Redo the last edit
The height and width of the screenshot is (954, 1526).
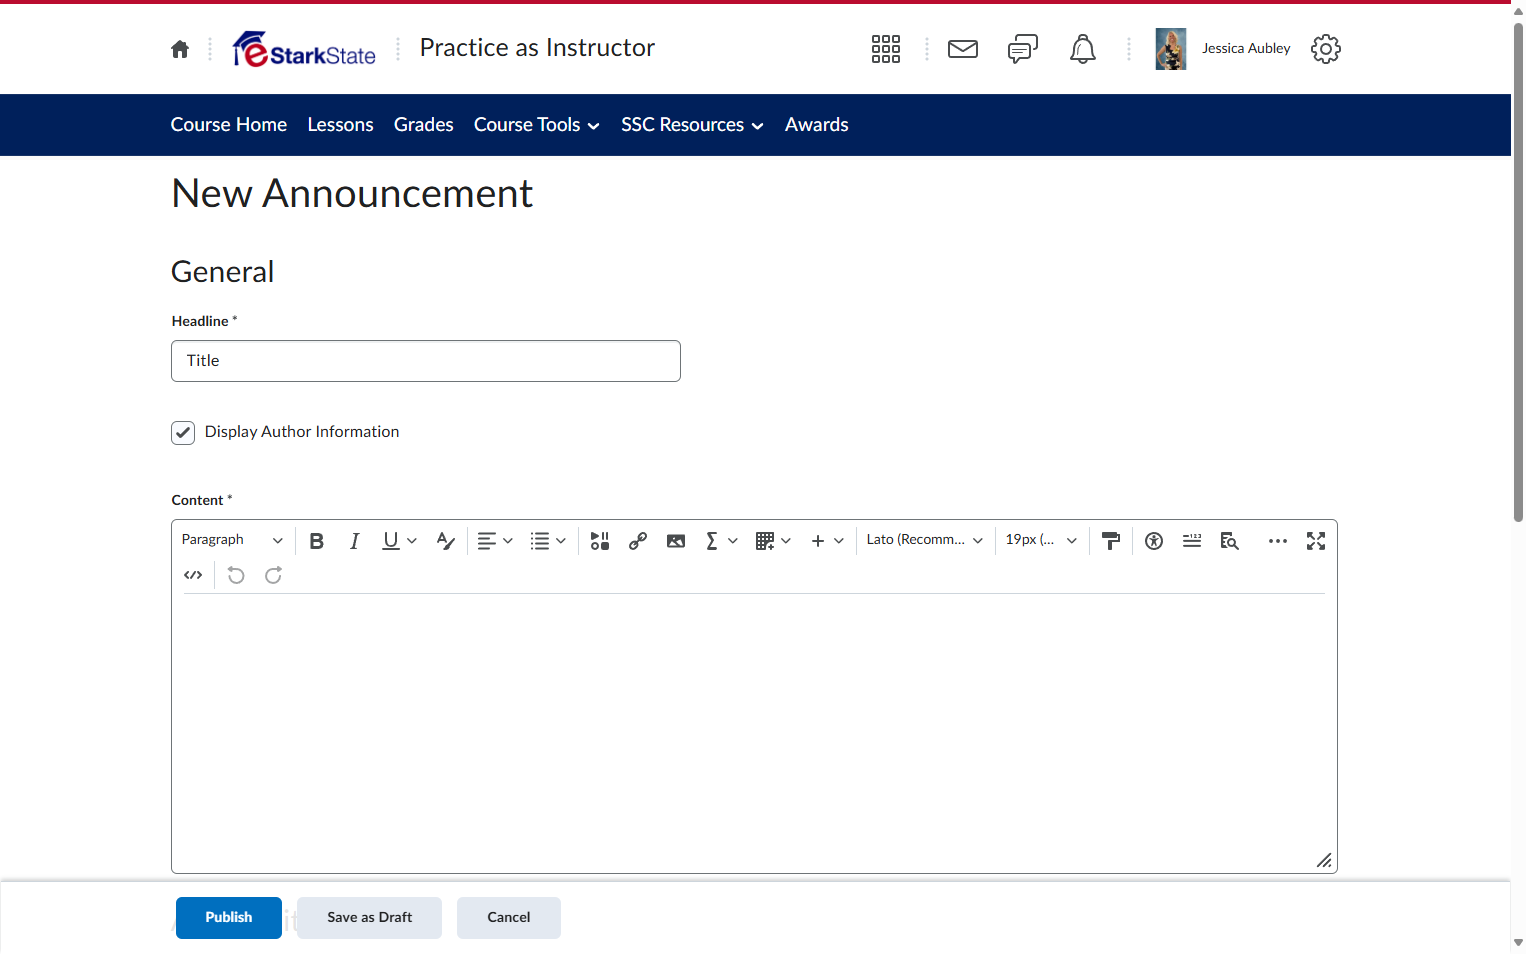pyautogui.click(x=273, y=575)
